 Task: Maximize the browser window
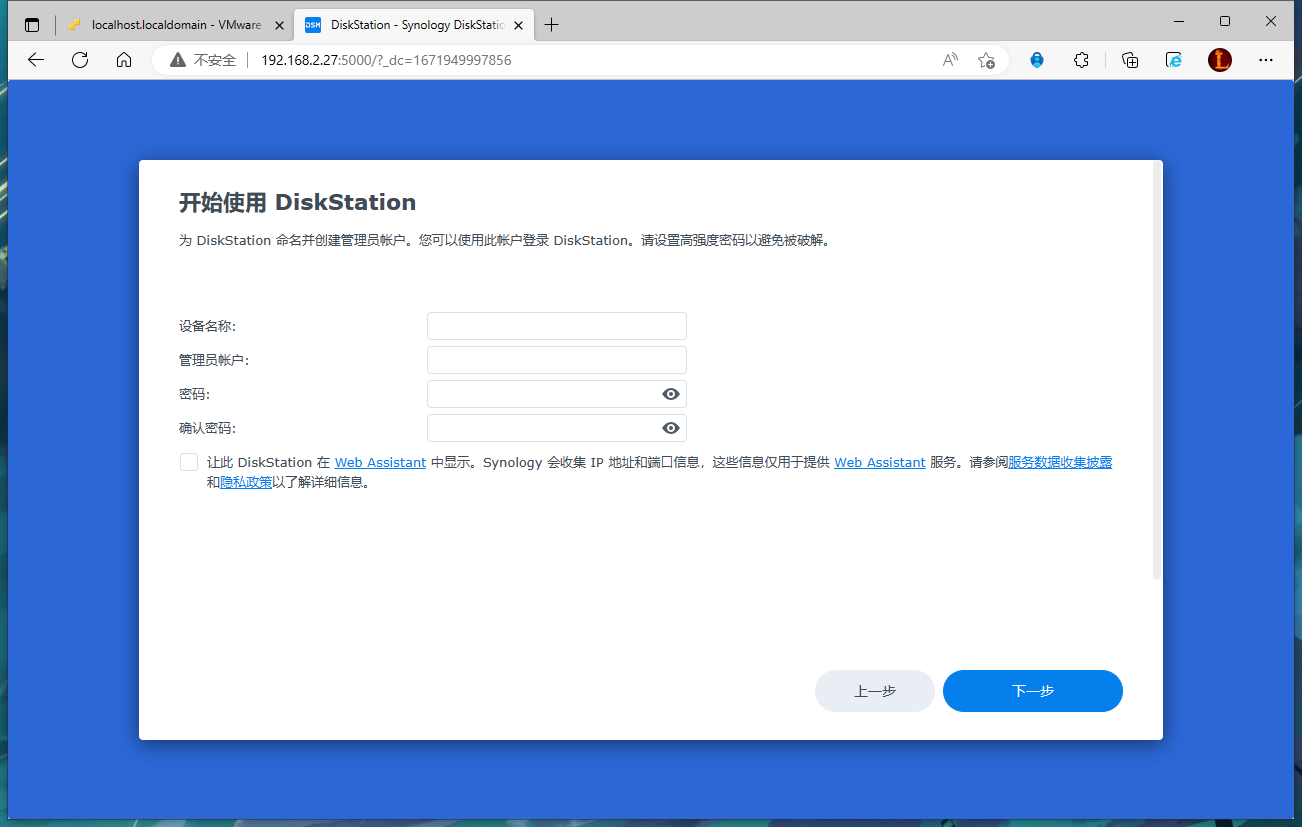1225,21
